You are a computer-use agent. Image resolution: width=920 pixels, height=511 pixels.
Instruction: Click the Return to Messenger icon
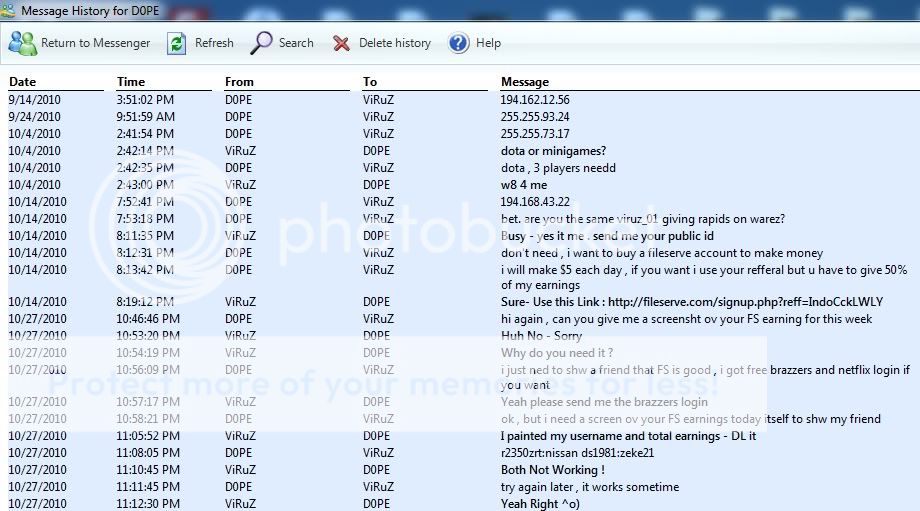23,43
